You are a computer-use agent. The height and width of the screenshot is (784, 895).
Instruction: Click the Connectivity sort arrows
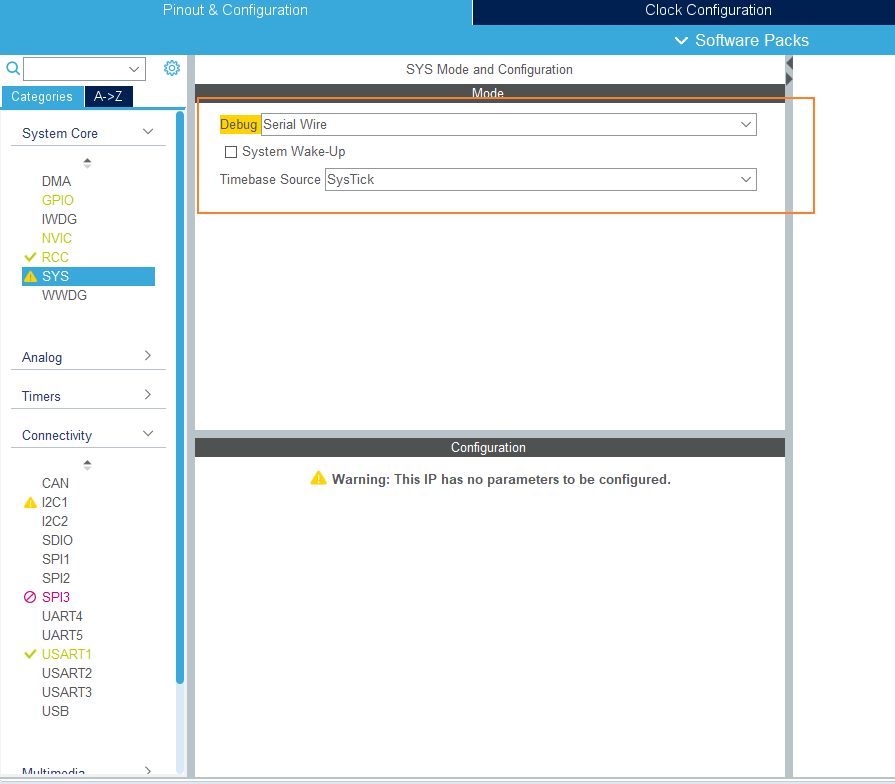[87, 465]
